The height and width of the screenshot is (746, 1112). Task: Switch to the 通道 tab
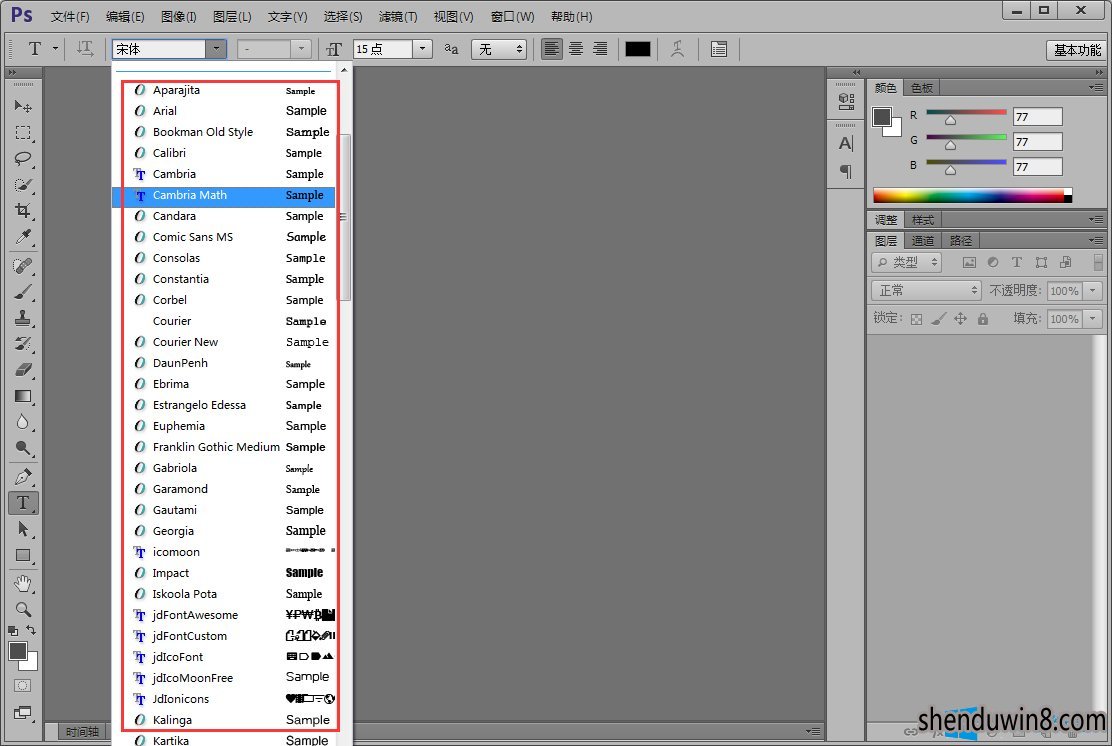click(923, 241)
